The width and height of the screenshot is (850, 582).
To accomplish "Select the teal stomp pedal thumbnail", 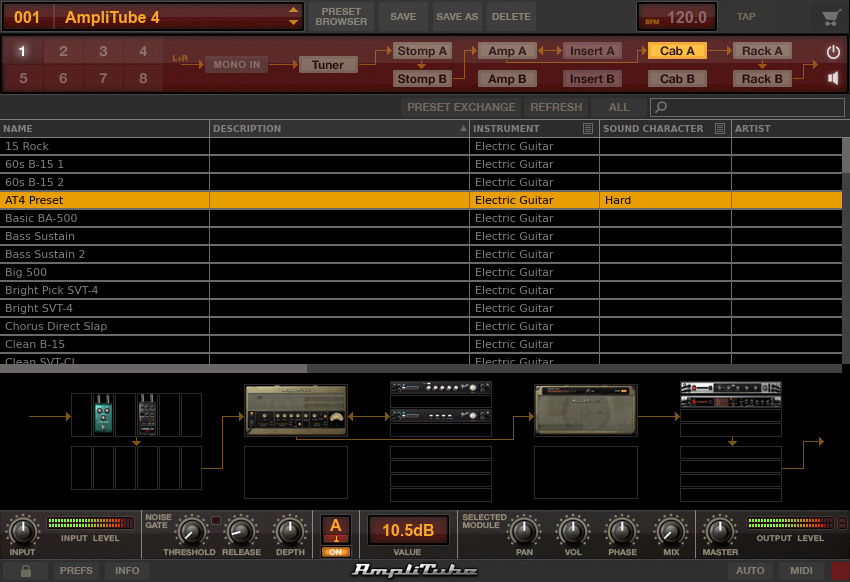I will (x=104, y=415).
